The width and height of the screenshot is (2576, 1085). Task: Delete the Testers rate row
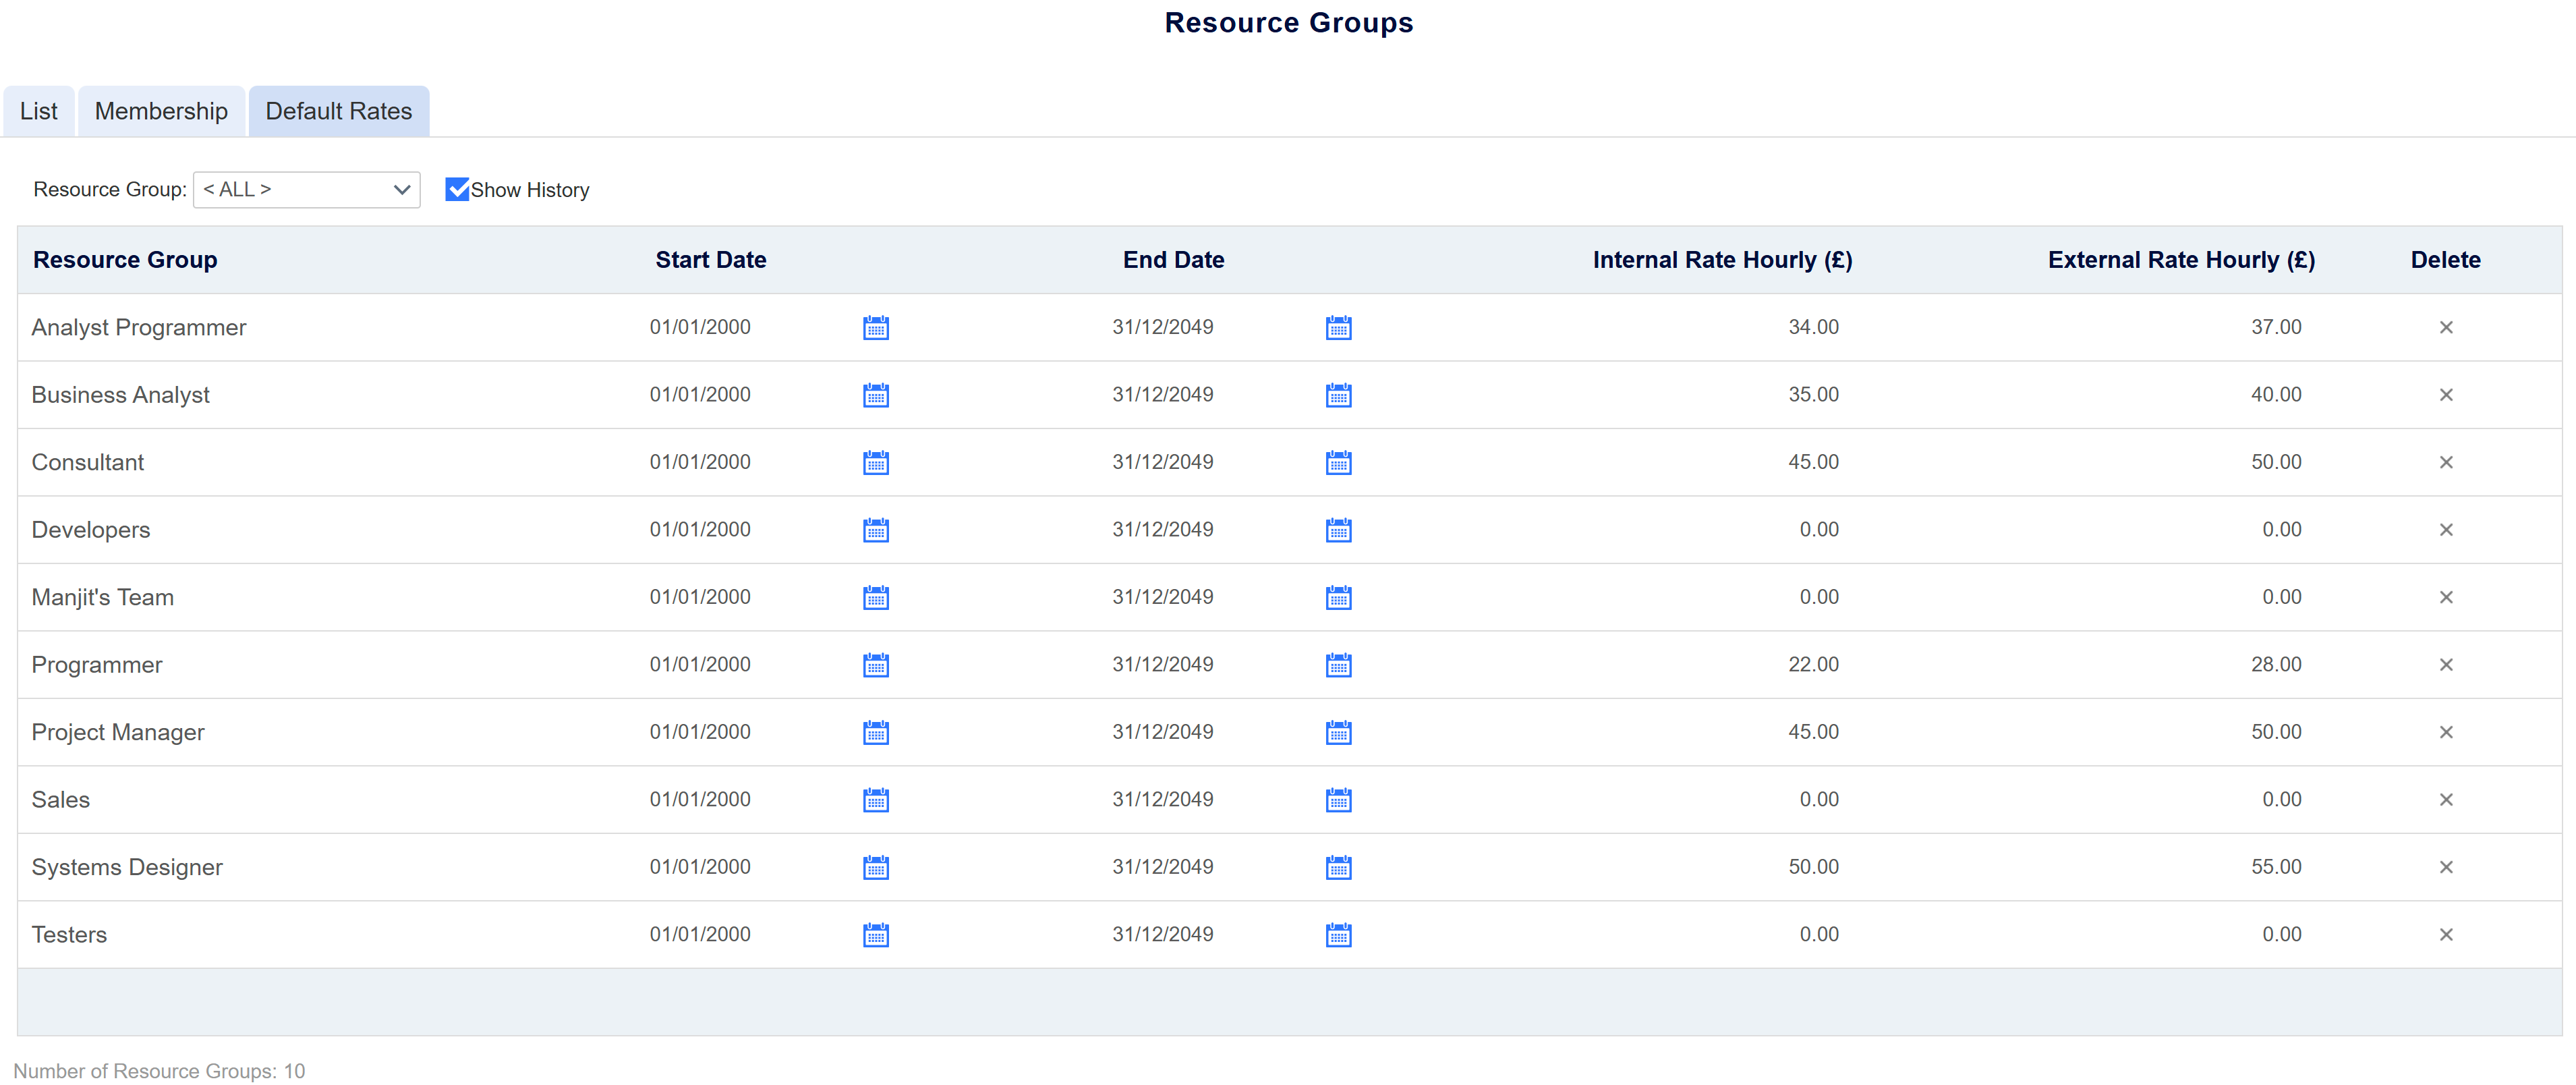[2445, 935]
